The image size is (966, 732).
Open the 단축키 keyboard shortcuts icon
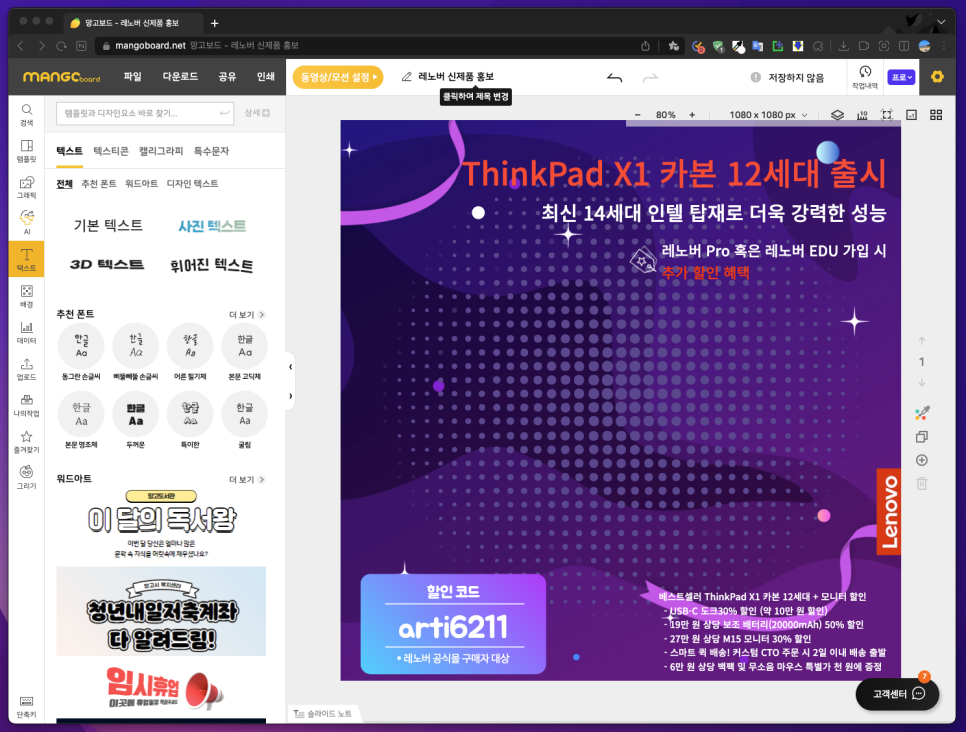click(26, 707)
